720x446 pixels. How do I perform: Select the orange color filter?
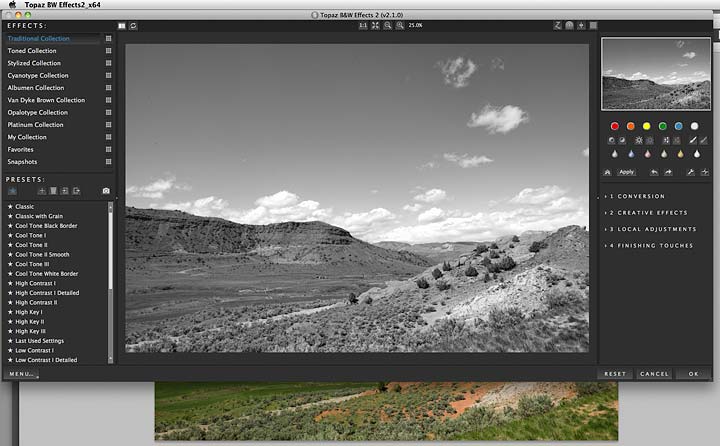coord(630,126)
